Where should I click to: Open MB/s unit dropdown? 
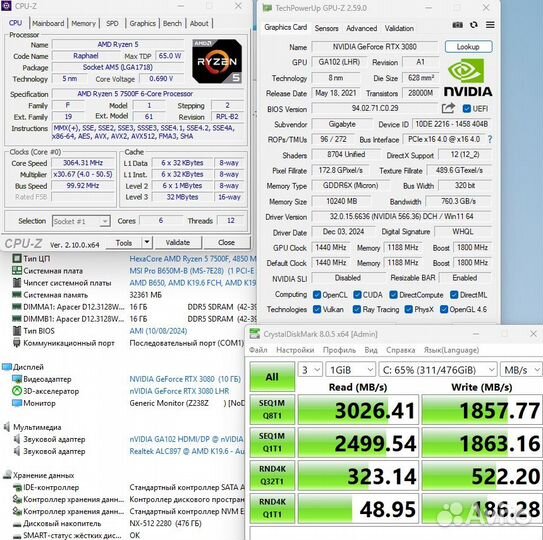pyautogui.click(x=521, y=370)
